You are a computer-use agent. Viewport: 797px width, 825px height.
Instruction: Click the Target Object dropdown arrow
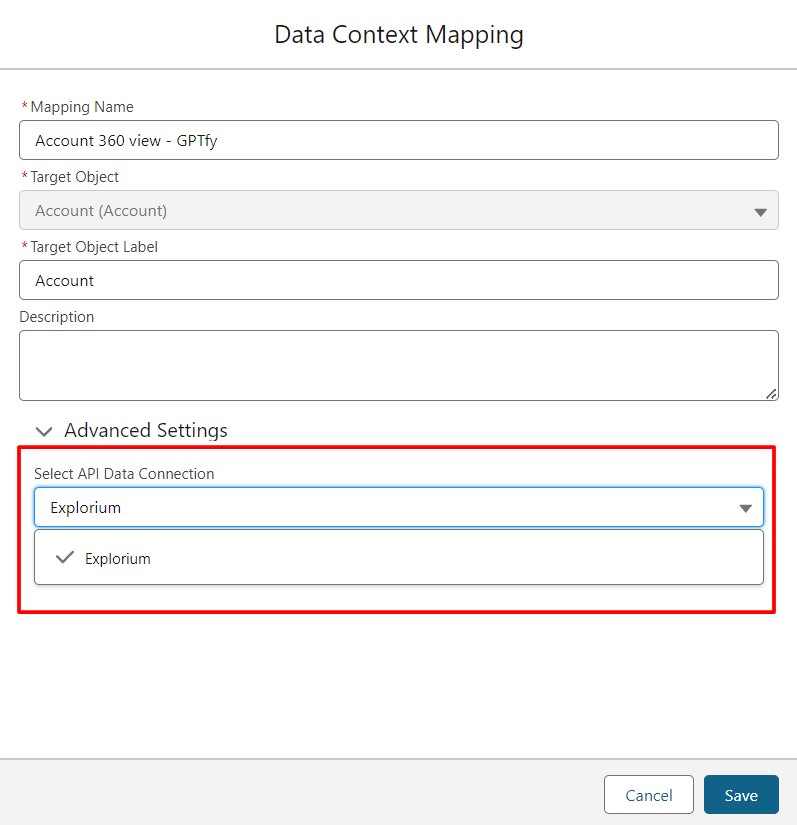pyautogui.click(x=760, y=212)
